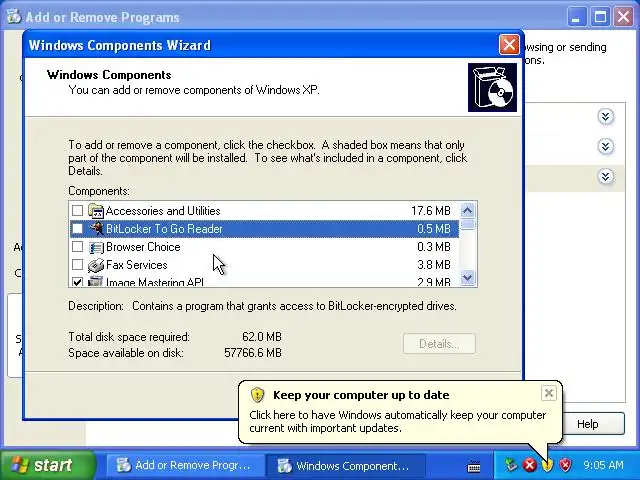
Task: Check the Fax Services checkbox
Action: point(77,264)
